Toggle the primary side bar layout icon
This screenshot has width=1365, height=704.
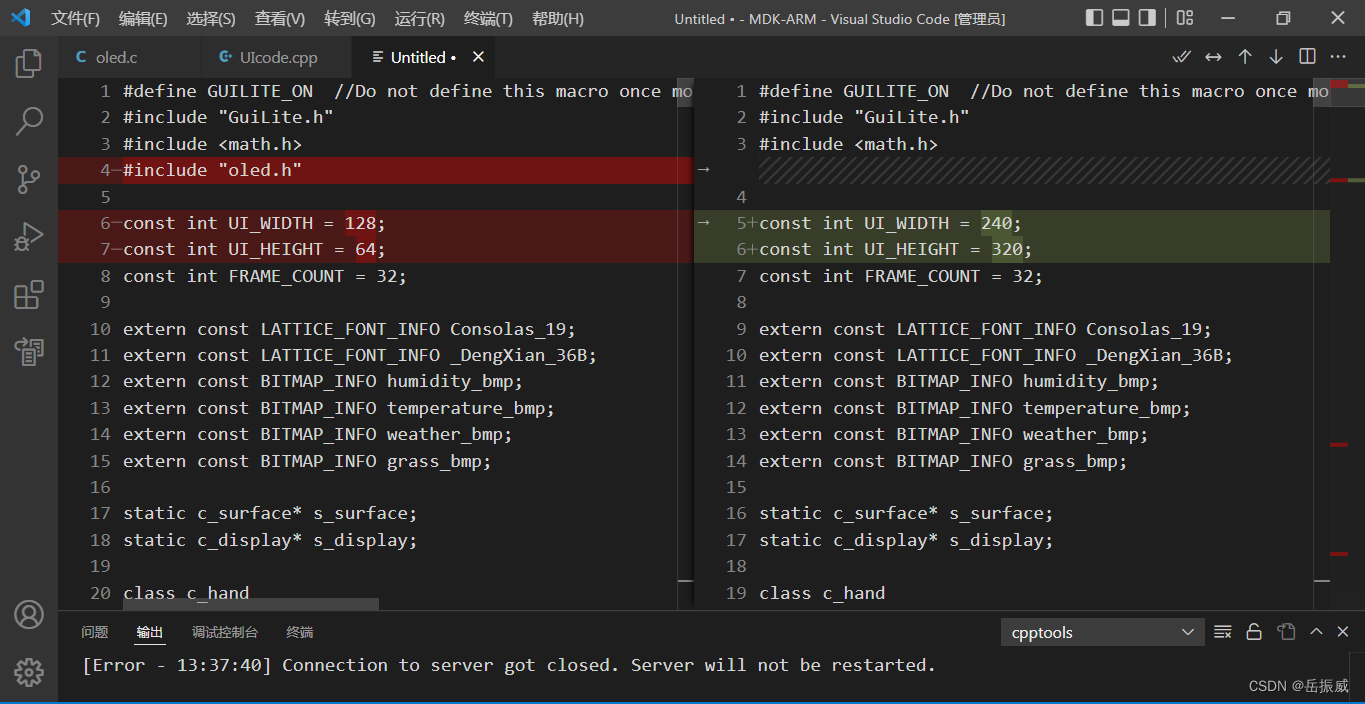[x=1095, y=18]
